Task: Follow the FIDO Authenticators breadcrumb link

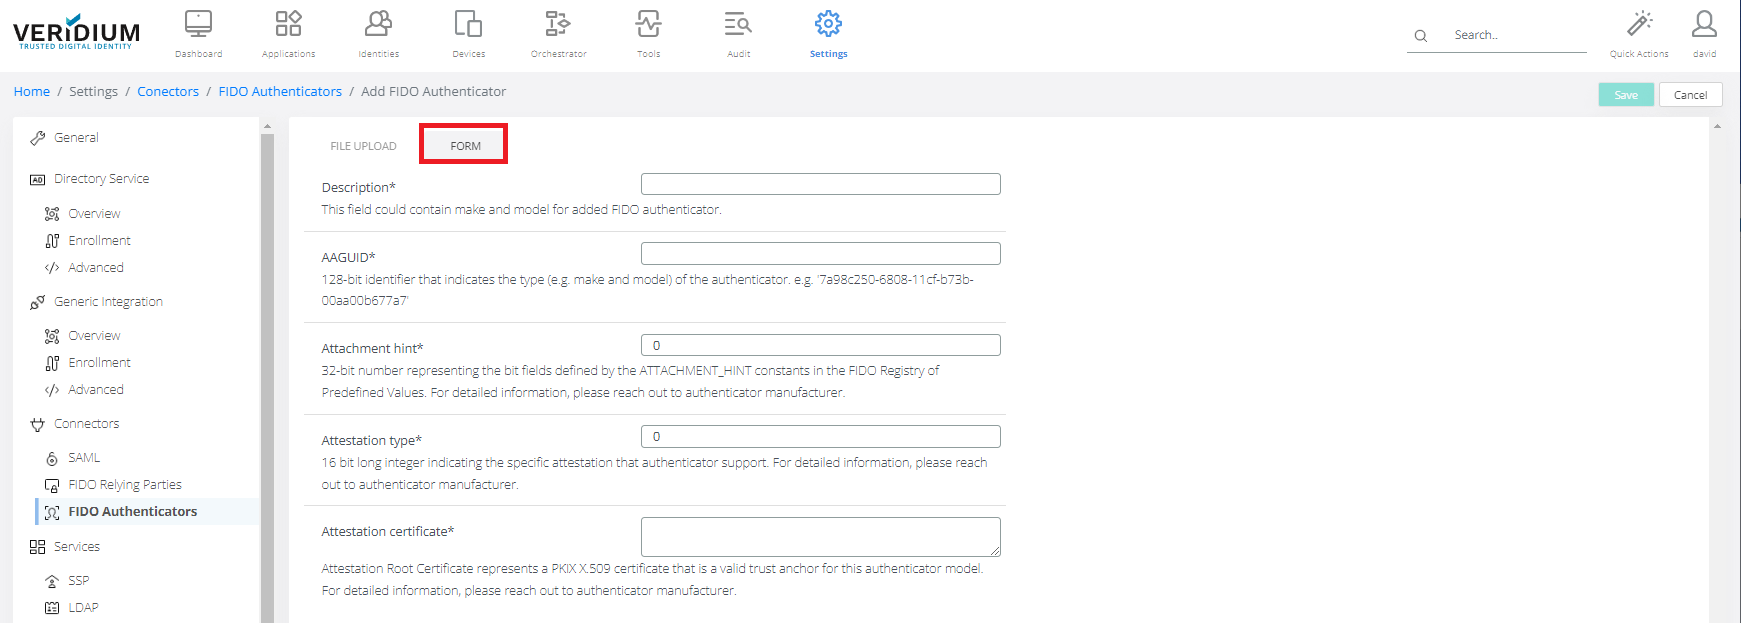Action: [x=280, y=91]
